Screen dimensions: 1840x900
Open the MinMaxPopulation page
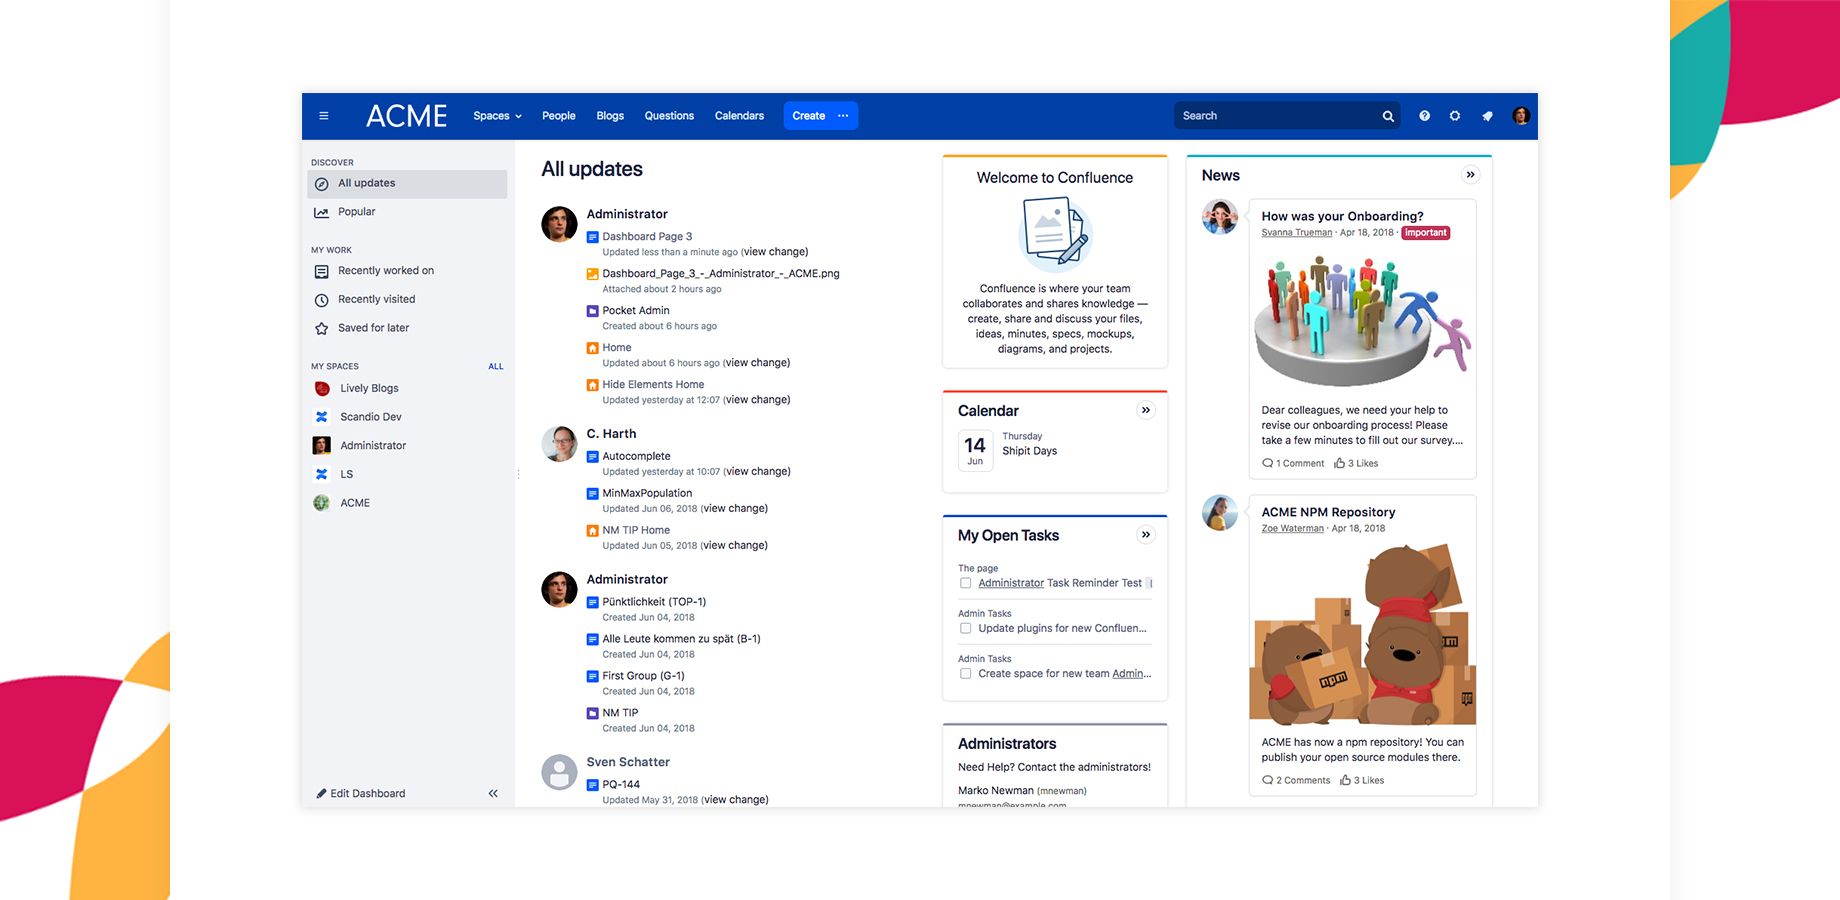pyautogui.click(x=647, y=494)
